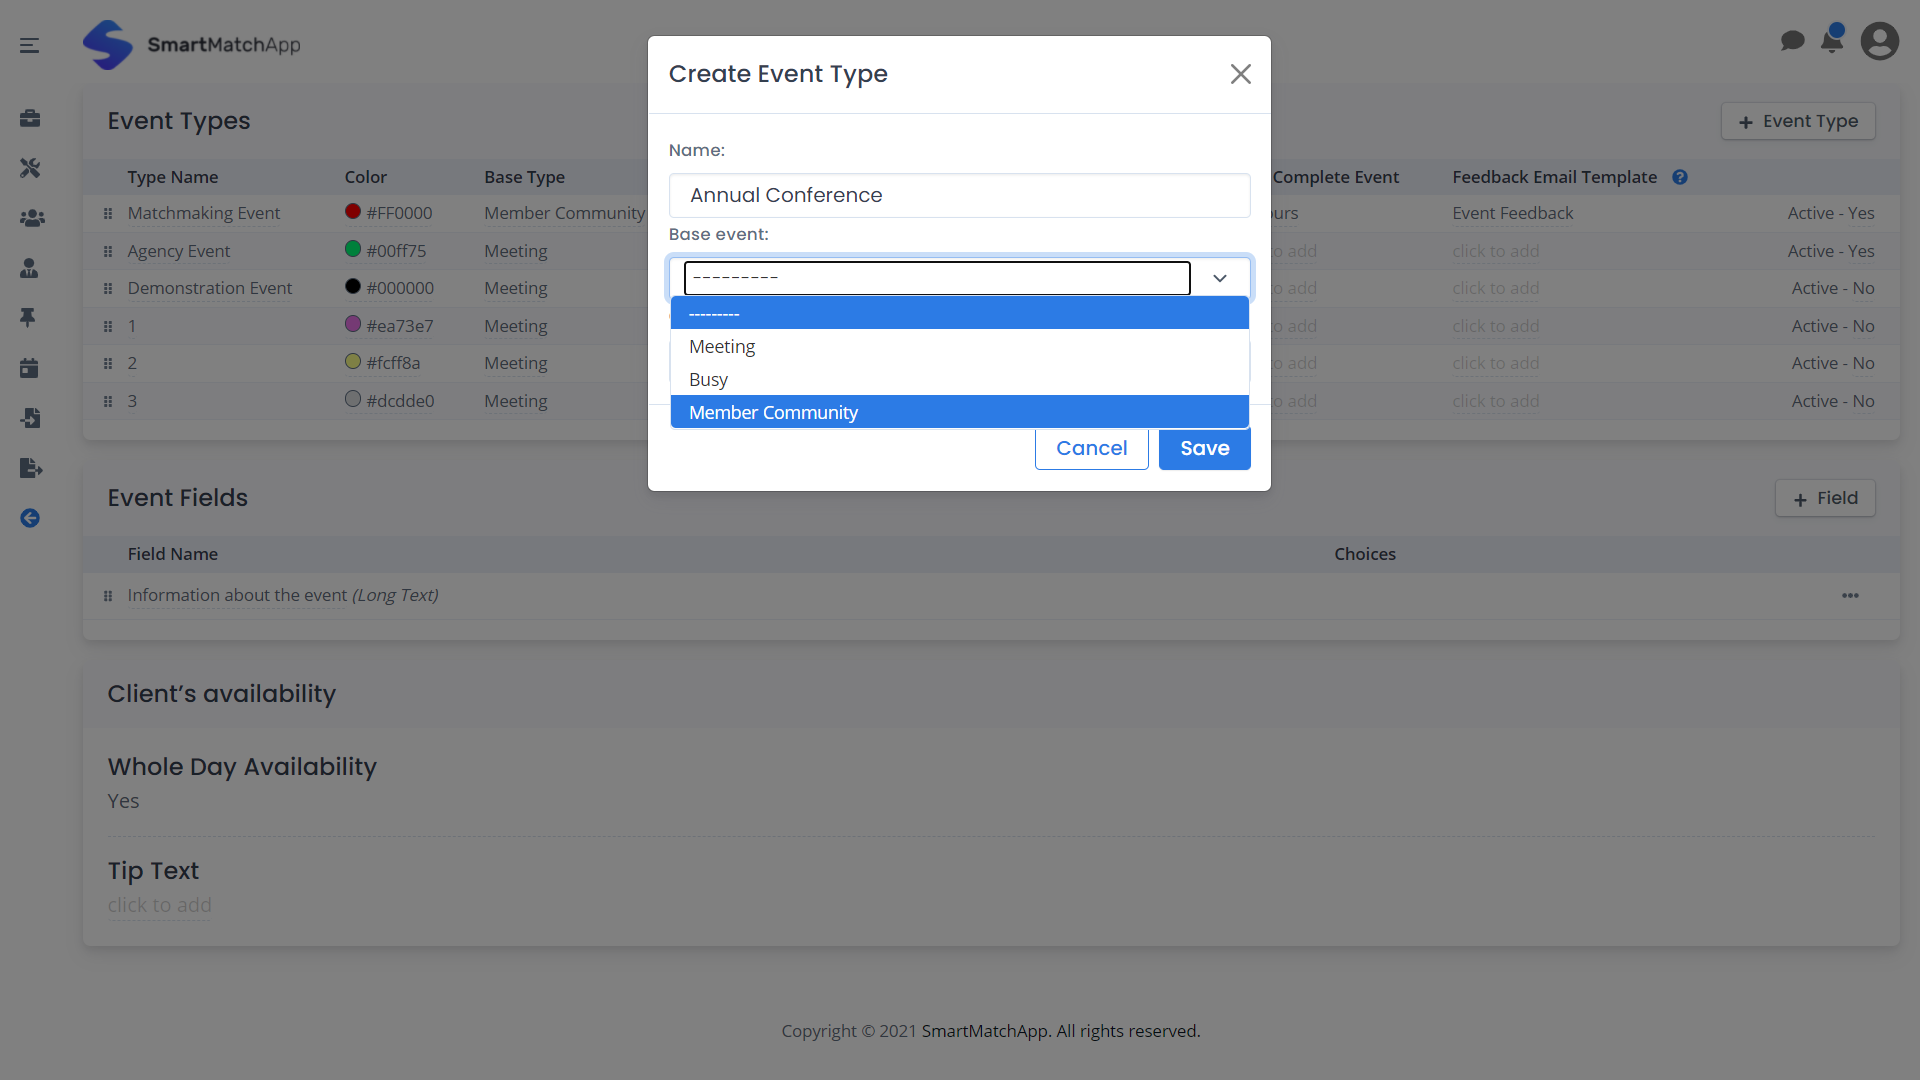Open the user profile avatar
This screenshot has width=1920, height=1080.
[1879, 41]
